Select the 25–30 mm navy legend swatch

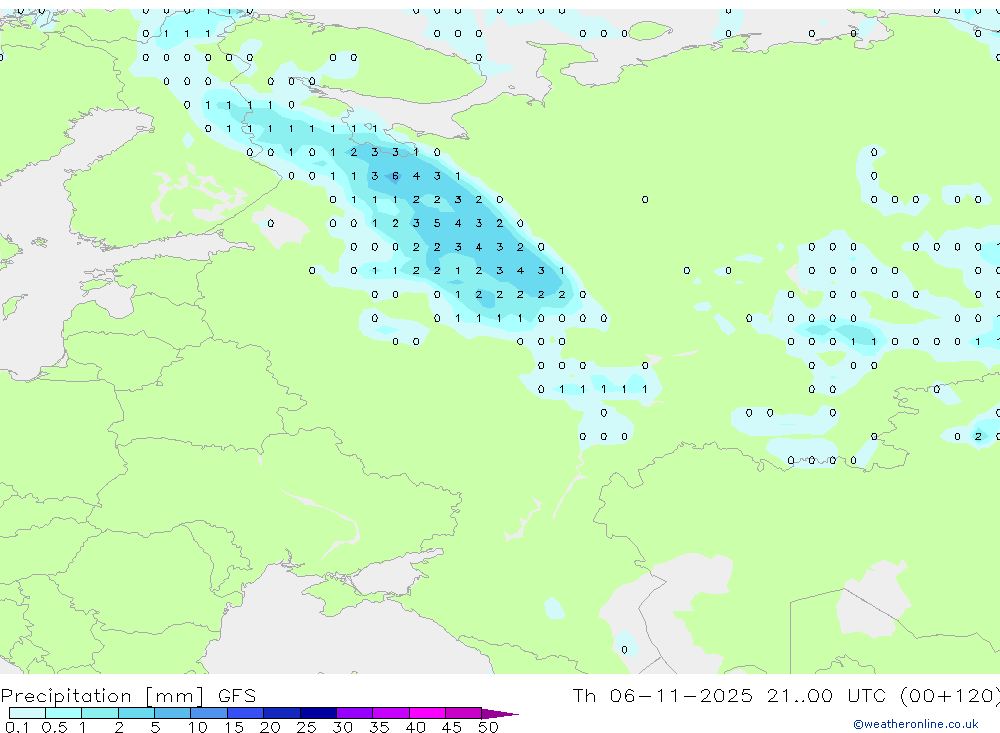(318, 713)
